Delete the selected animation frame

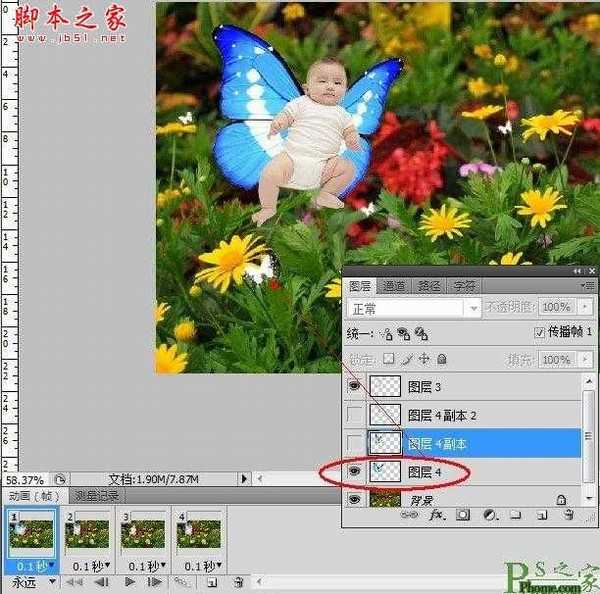pos(238,581)
